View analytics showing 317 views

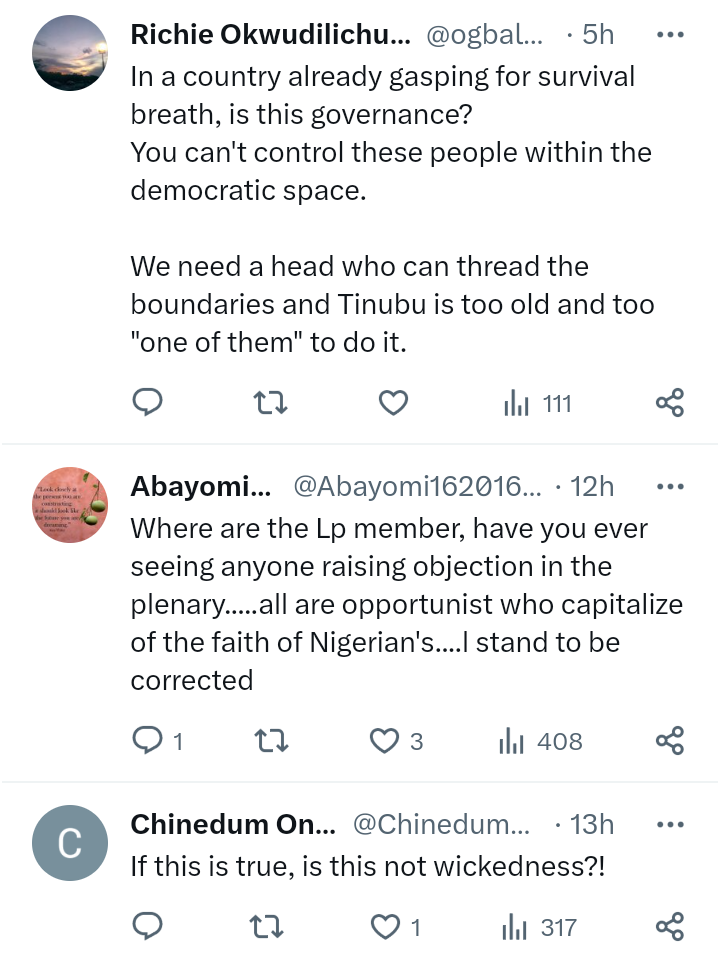540,927
